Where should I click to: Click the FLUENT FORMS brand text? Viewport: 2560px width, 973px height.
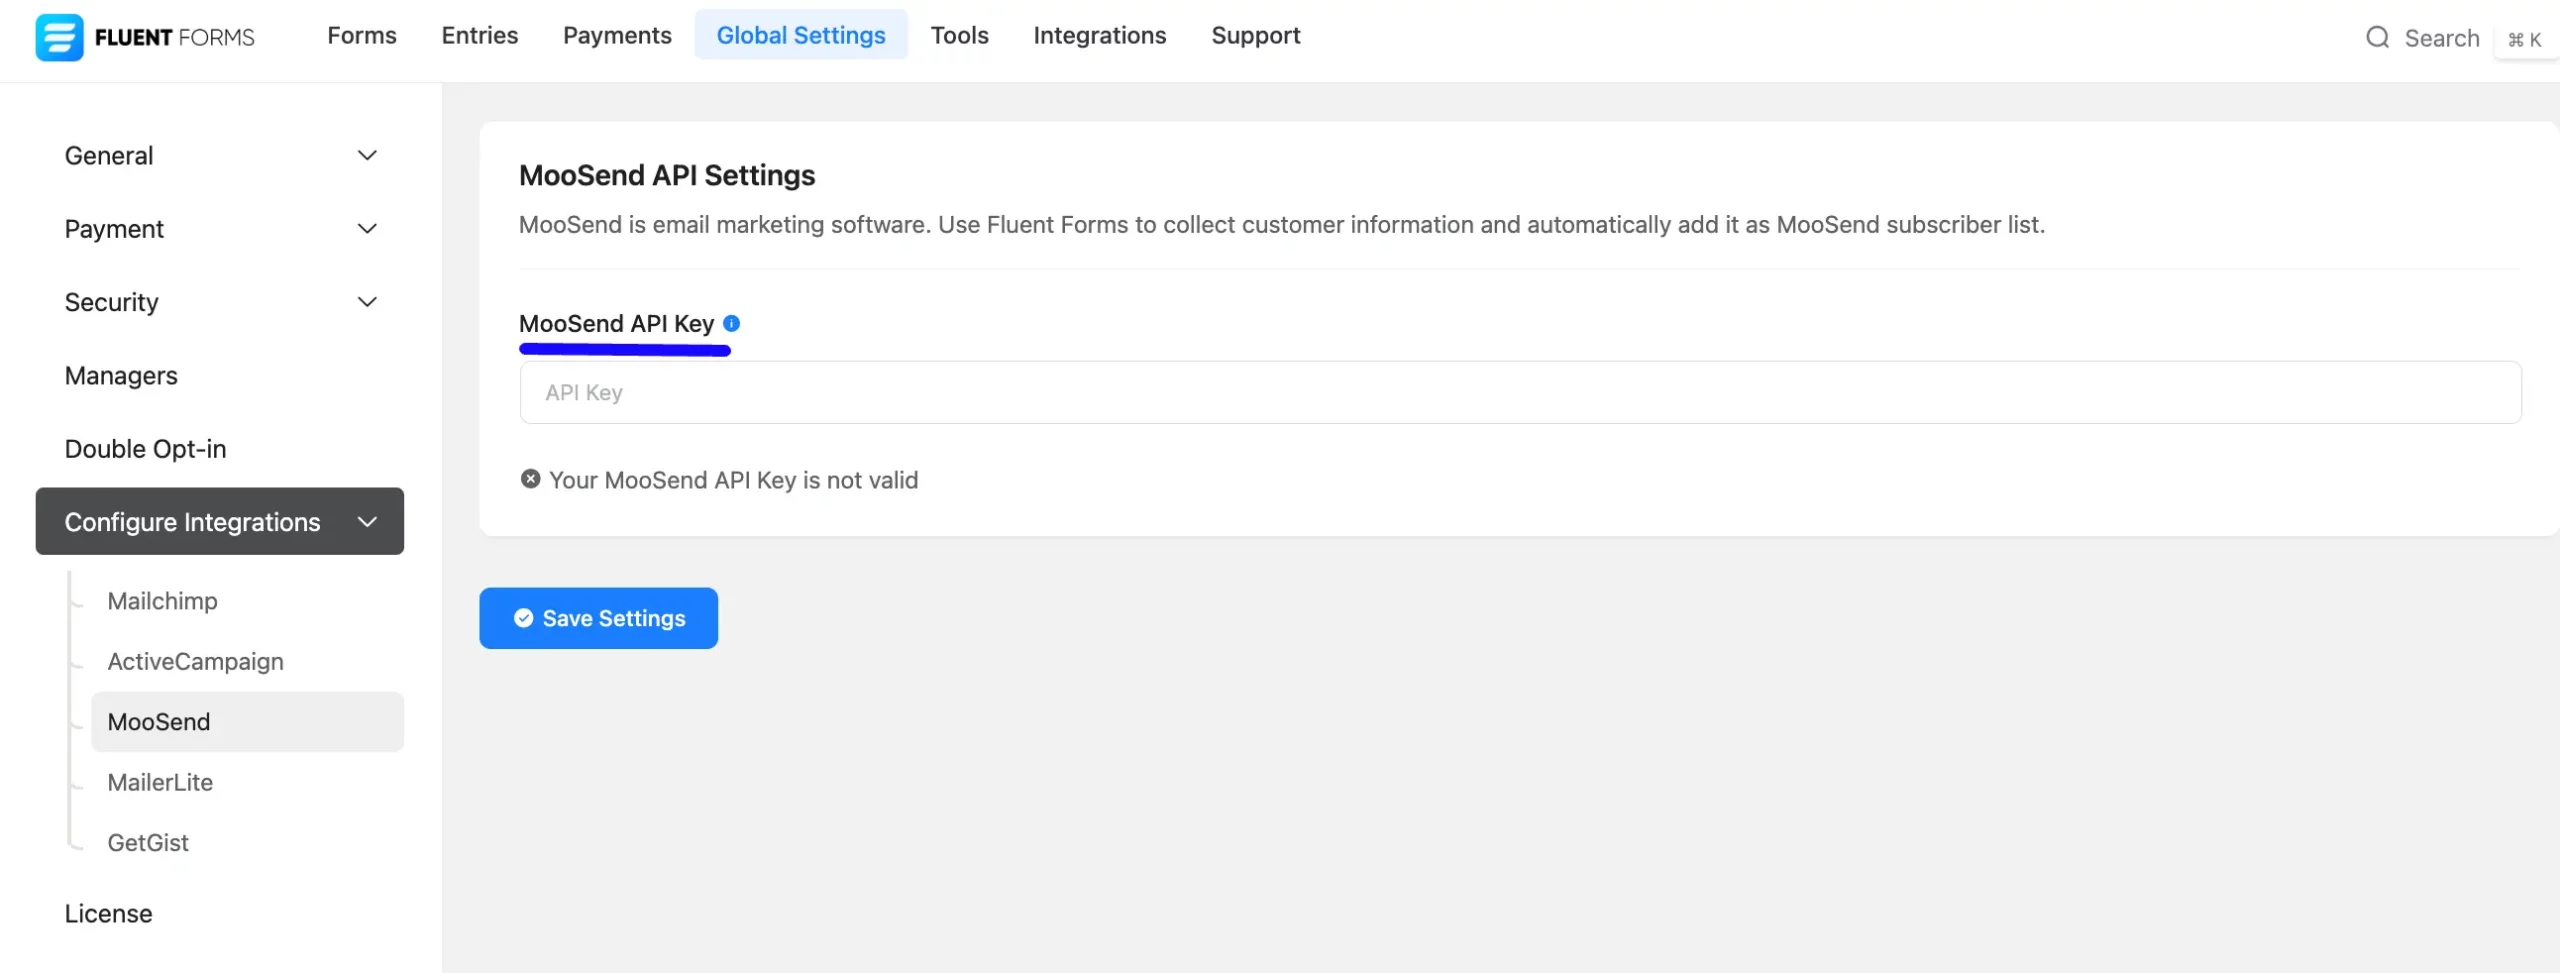pos(175,37)
